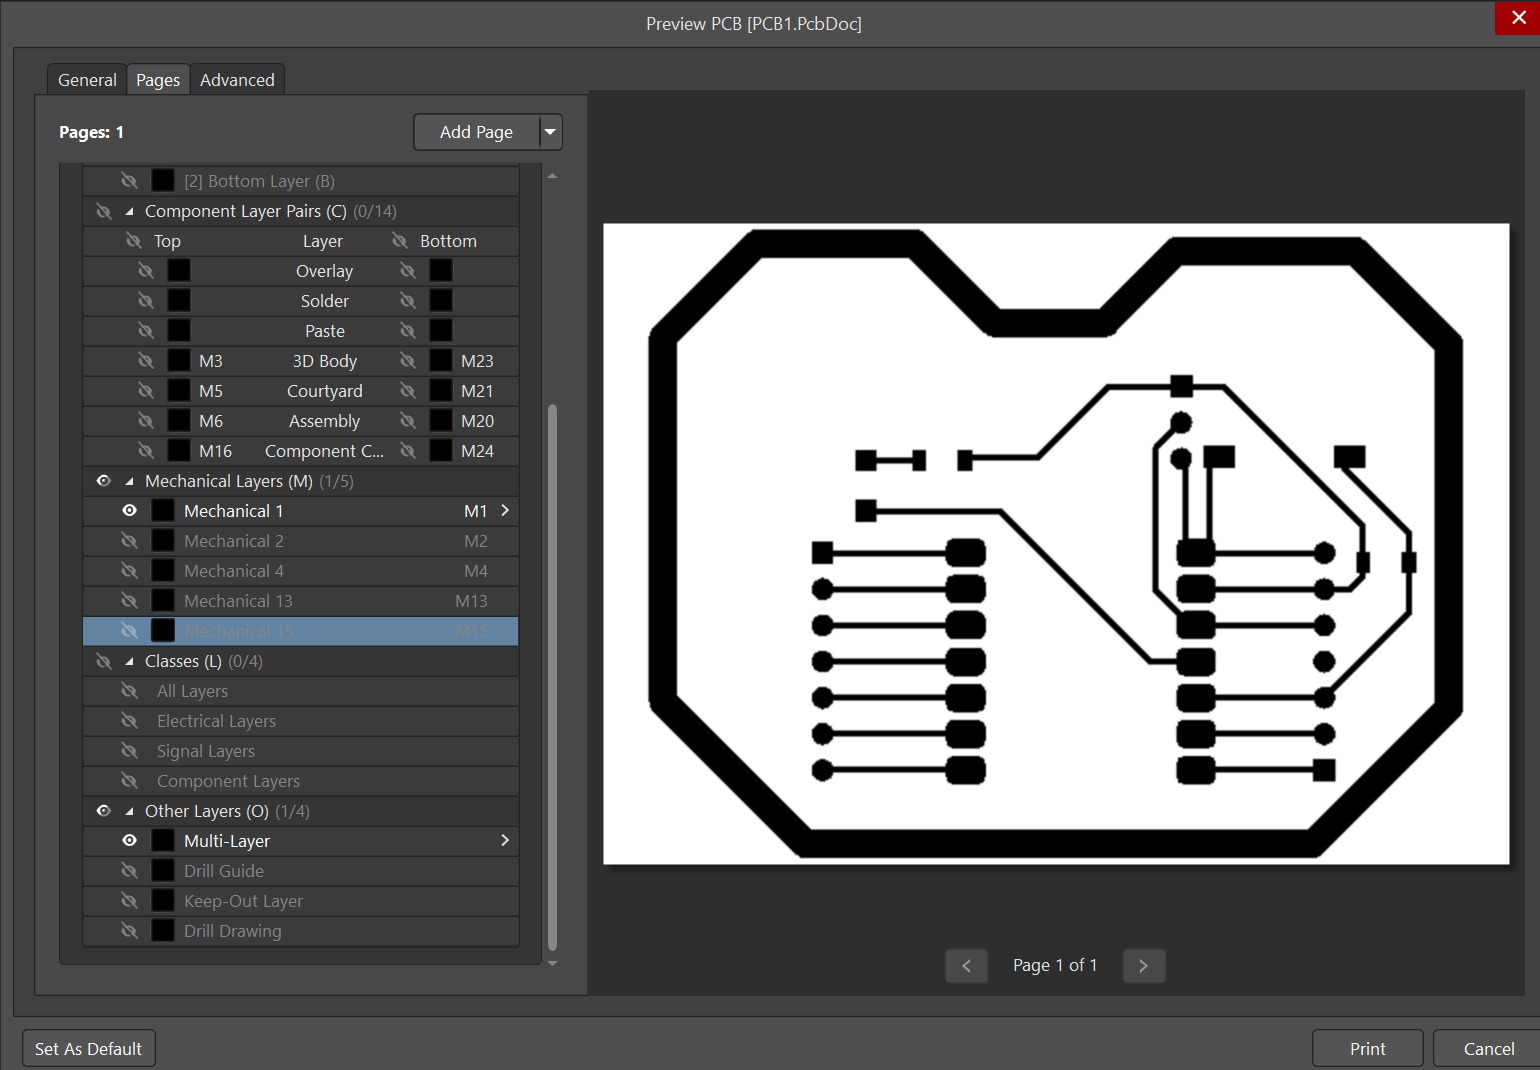The image size is (1540, 1070).
Task: Click the Bottom Layer color swatch
Action: (x=163, y=181)
